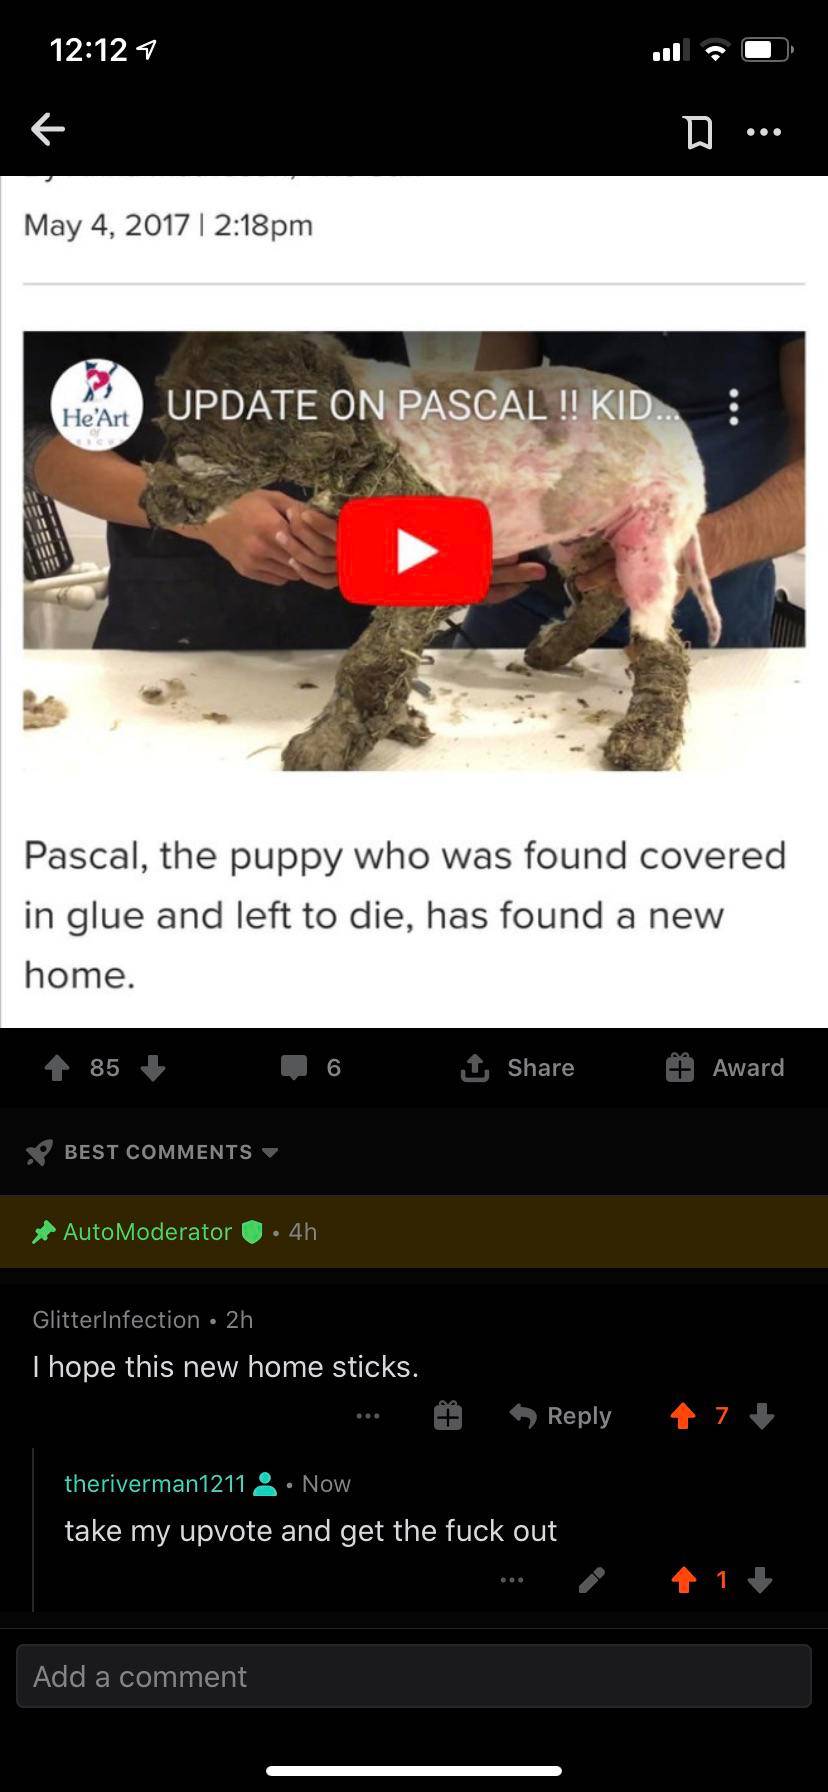This screenshot has height=1792, width=828.
Task: Give an Award to the post
Action: click(725, 1068)
